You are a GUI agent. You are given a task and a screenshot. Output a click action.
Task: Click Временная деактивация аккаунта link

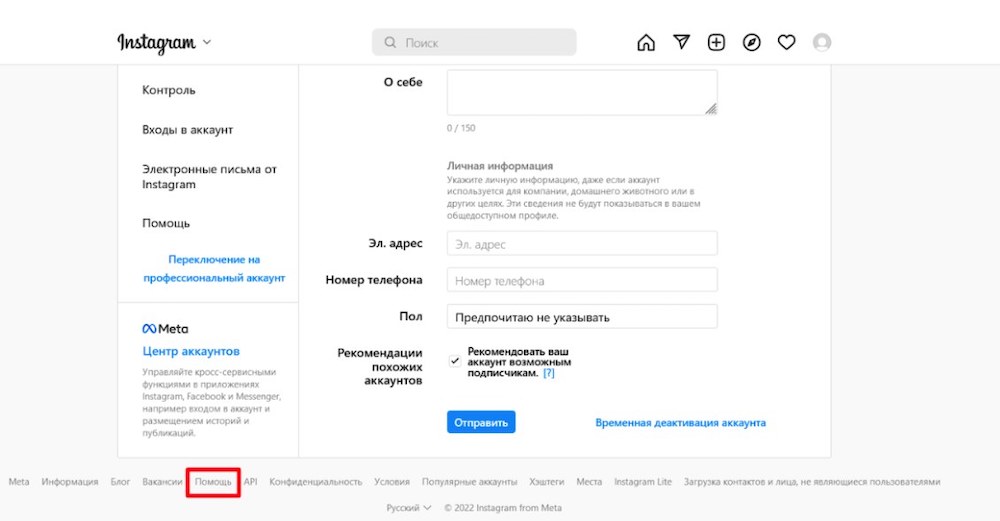tap(680, 423)
